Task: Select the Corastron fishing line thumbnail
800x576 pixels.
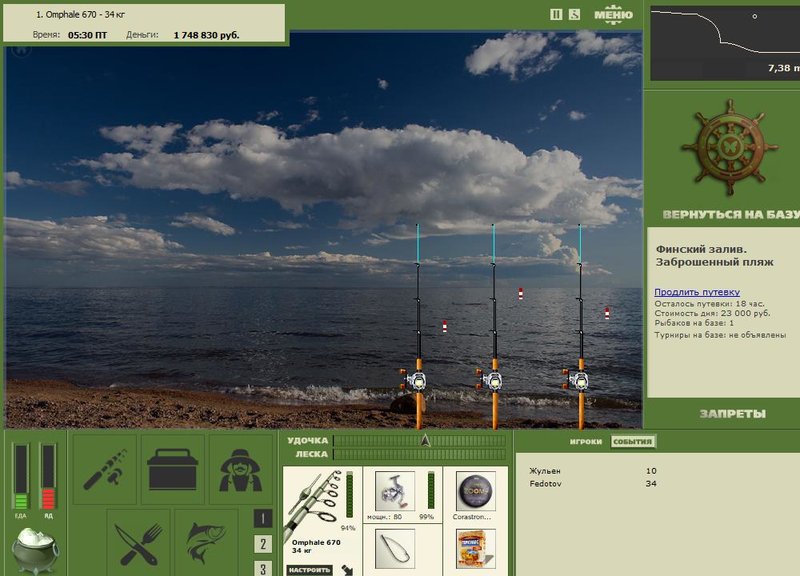Action: click(x=476, y=491)
